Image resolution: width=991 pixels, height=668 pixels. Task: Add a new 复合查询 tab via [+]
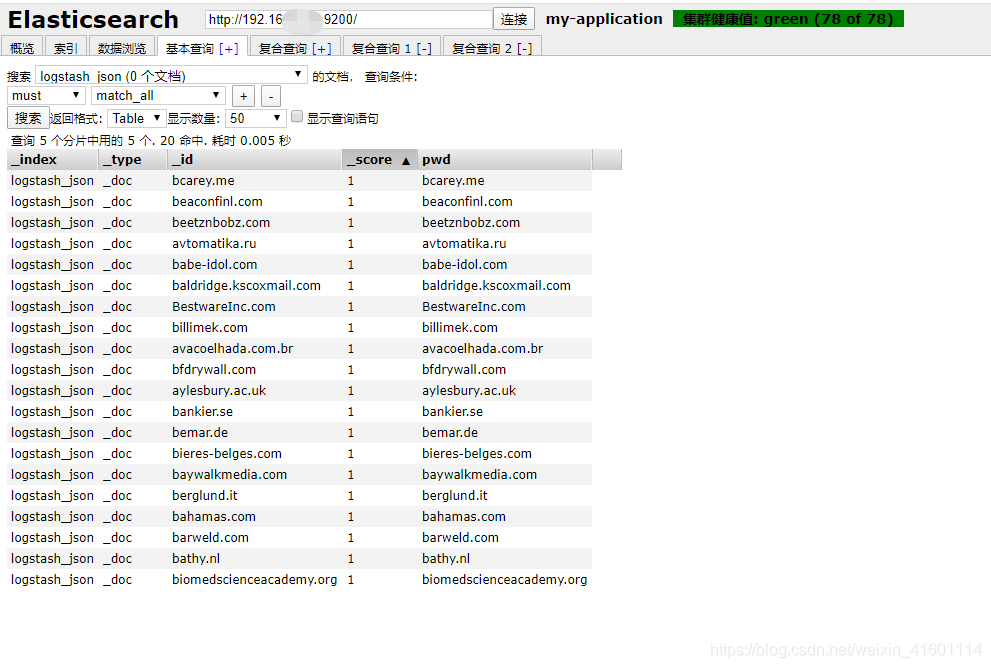322,49
